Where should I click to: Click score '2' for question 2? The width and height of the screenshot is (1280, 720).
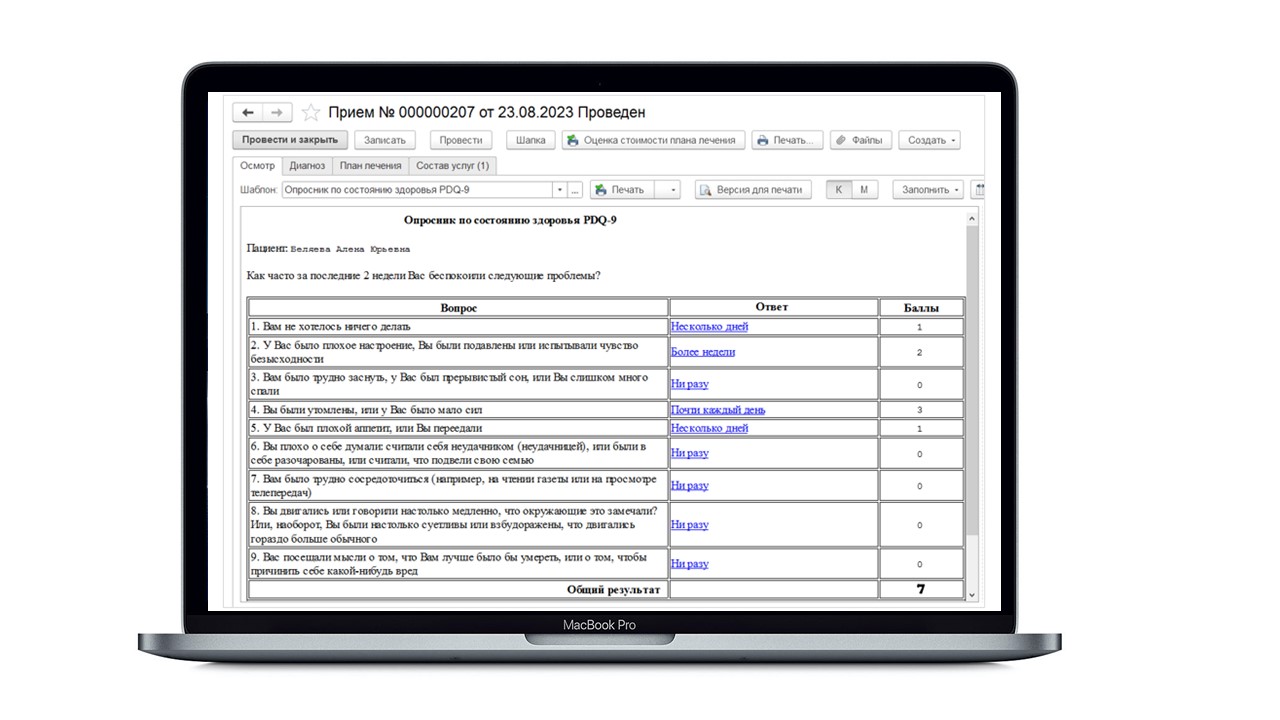click(920, 353)
